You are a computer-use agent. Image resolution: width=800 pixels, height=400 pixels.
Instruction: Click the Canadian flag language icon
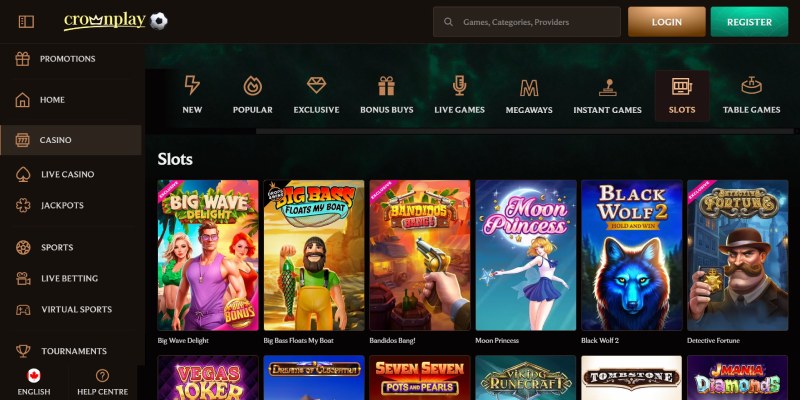pos(34,376)
